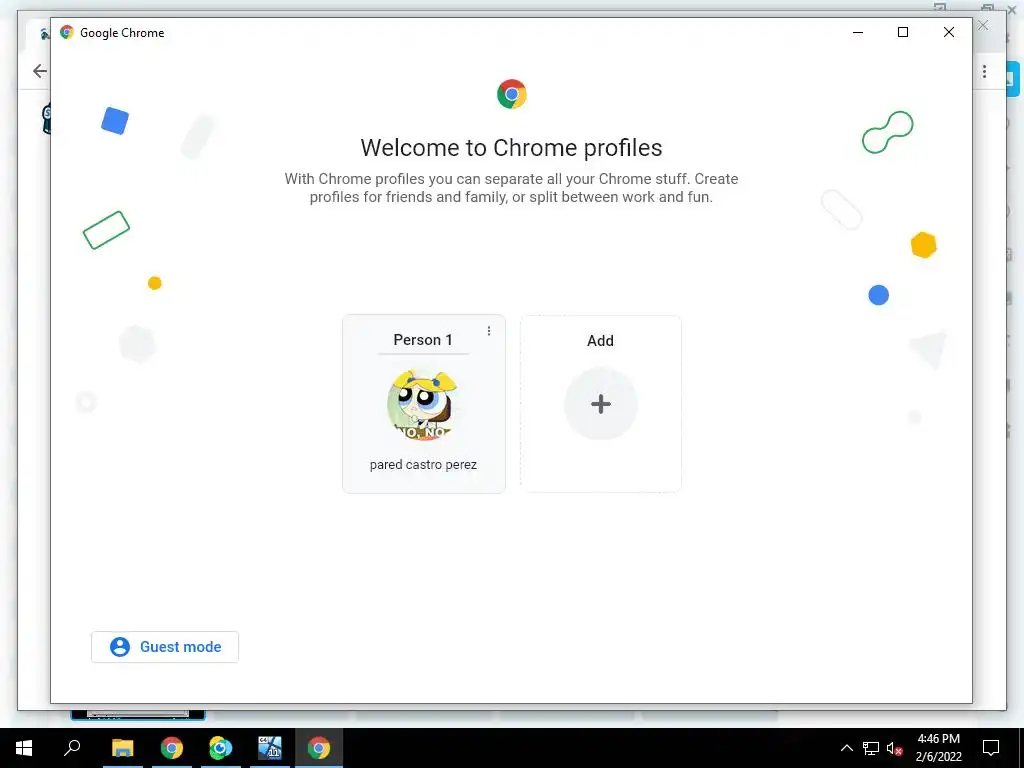
Task: Open the clock showing 4:46 PM
Action: [938, 748]
